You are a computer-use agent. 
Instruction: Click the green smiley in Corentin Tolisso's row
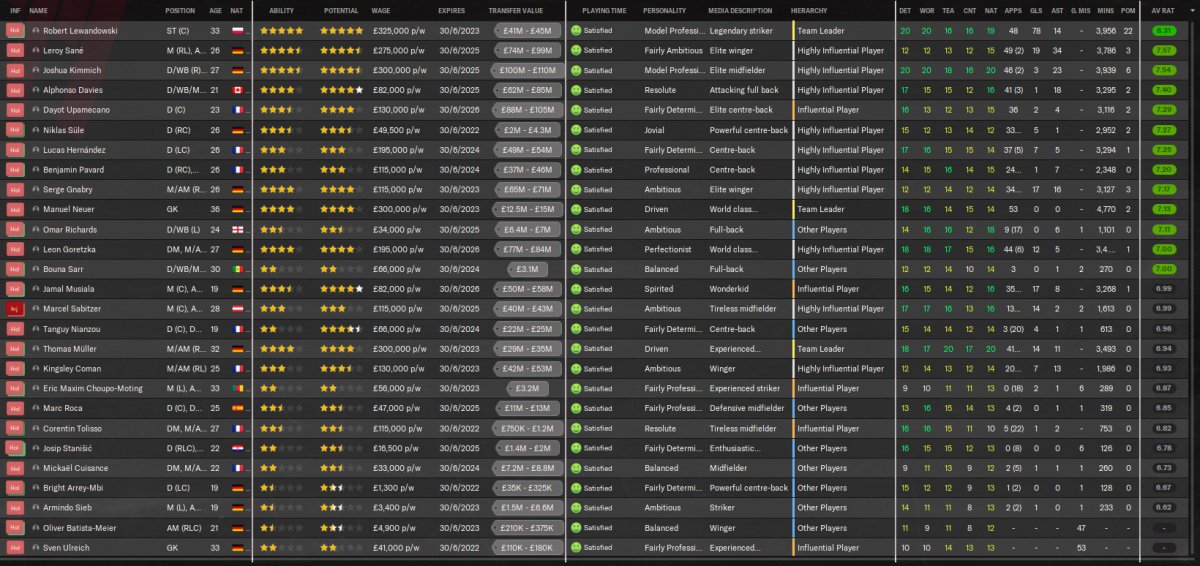(x=576, y=428)
